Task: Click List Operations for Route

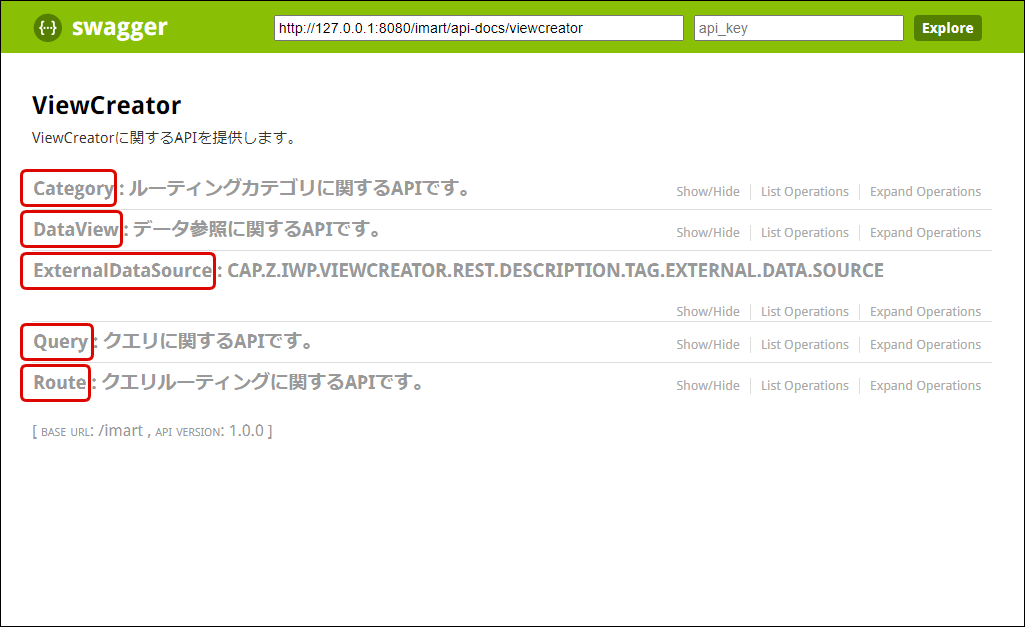Action: coord(805,386)
